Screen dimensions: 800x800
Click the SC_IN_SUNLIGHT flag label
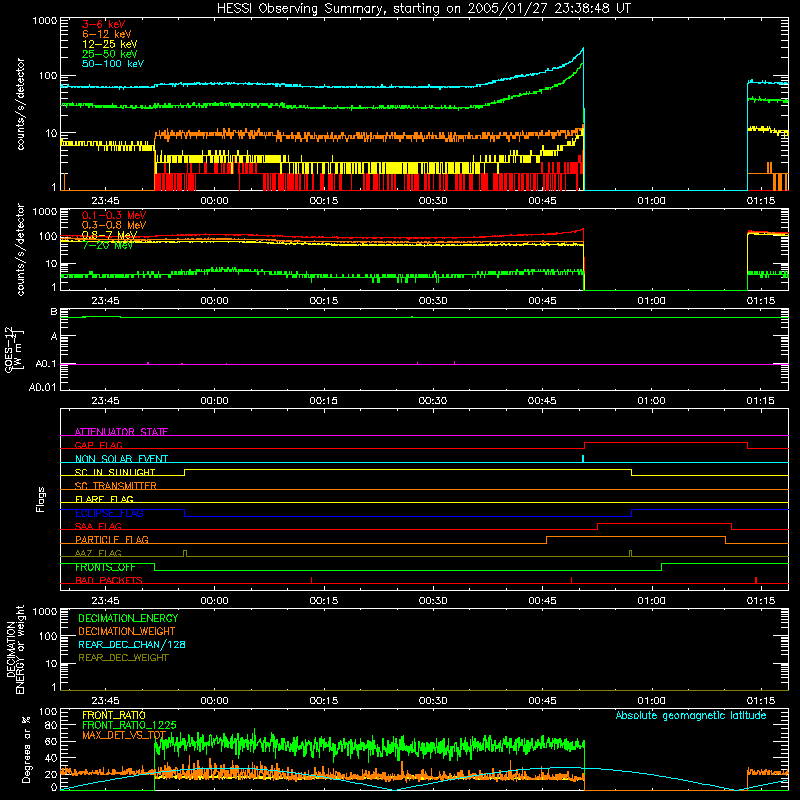(115, 472)
